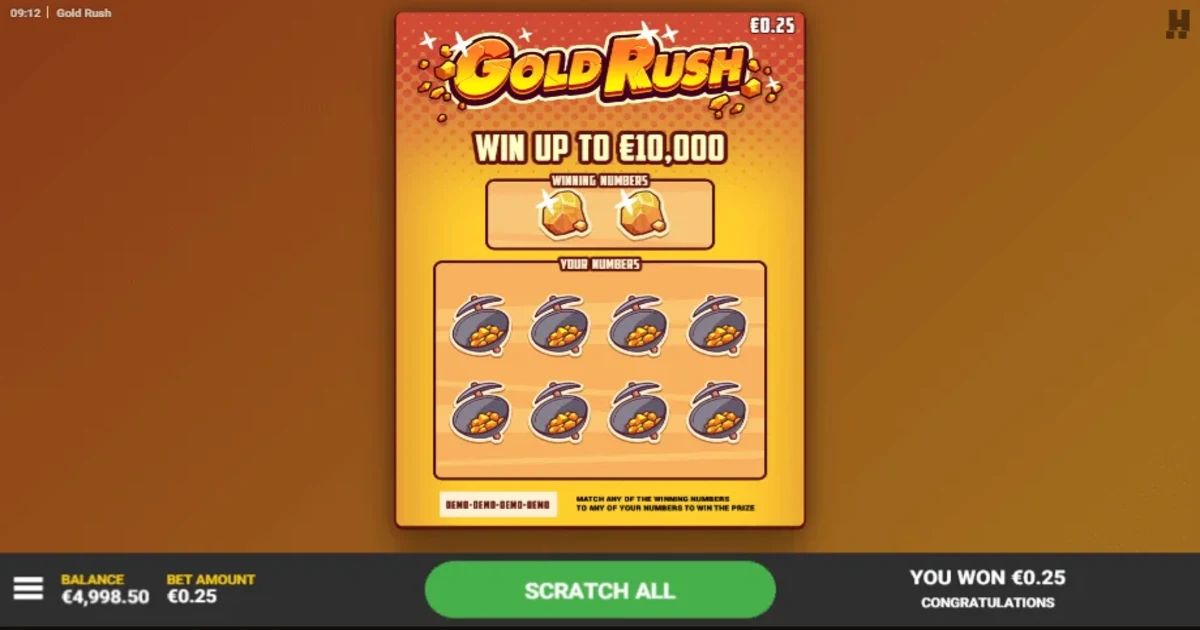Viewport: 1200px width, 630px height.
Task: Scratch the third gold pan in top row
Action: pyautogui.click(x=639, y=325)
